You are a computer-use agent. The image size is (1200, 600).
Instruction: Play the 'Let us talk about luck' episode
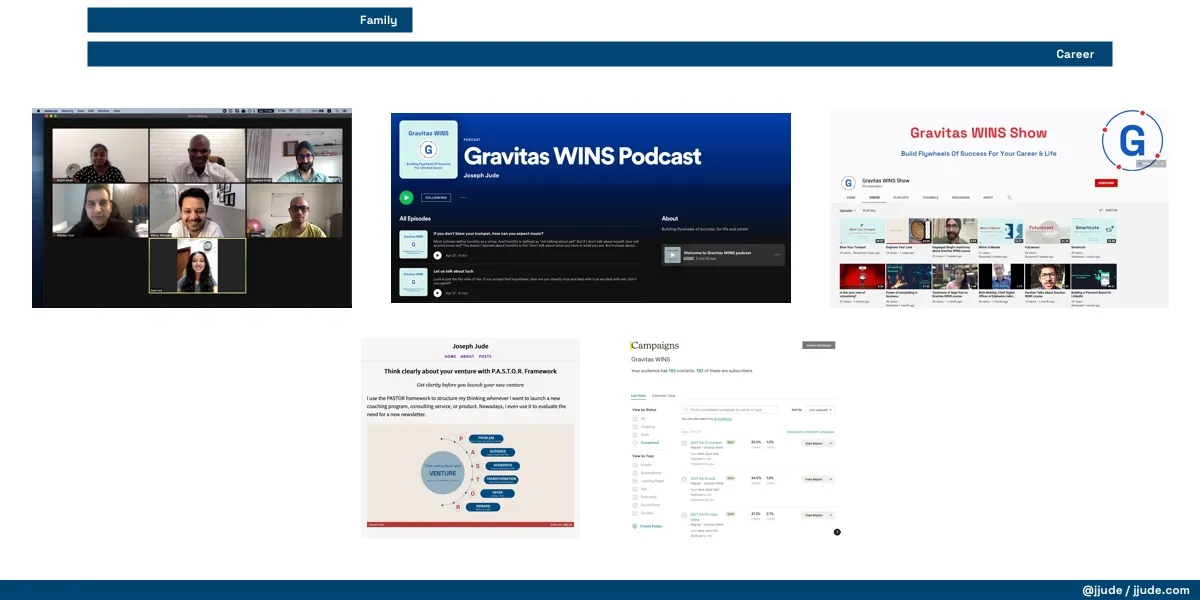pos(438,293)
